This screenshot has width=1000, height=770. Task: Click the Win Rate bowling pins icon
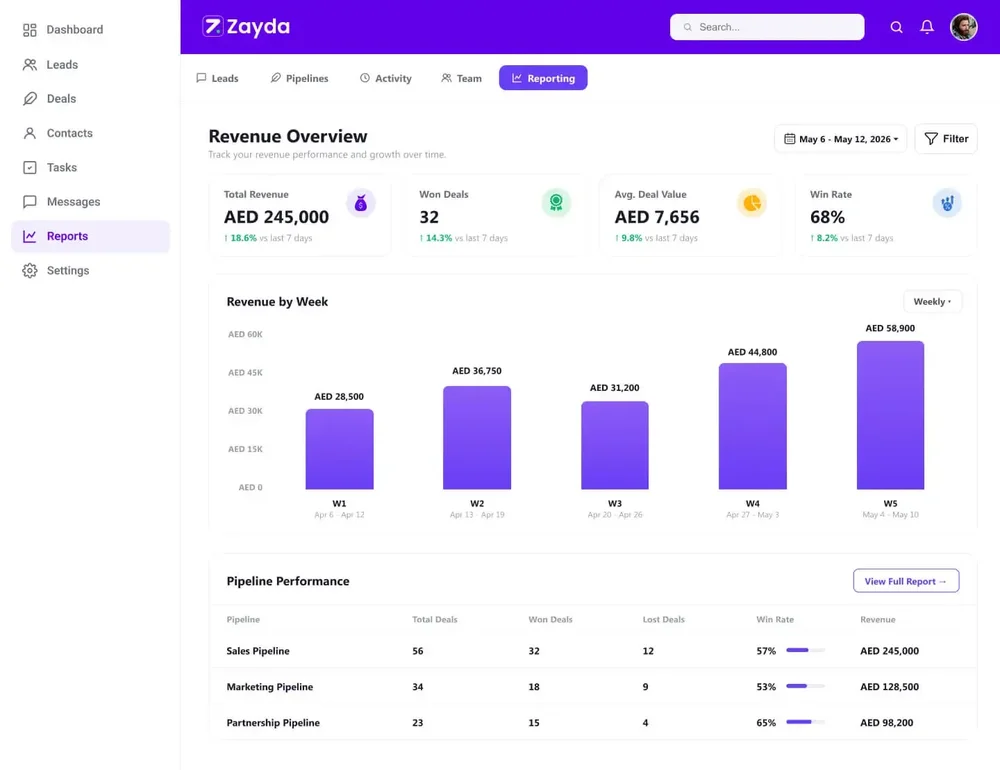click(x=947, y=203)
